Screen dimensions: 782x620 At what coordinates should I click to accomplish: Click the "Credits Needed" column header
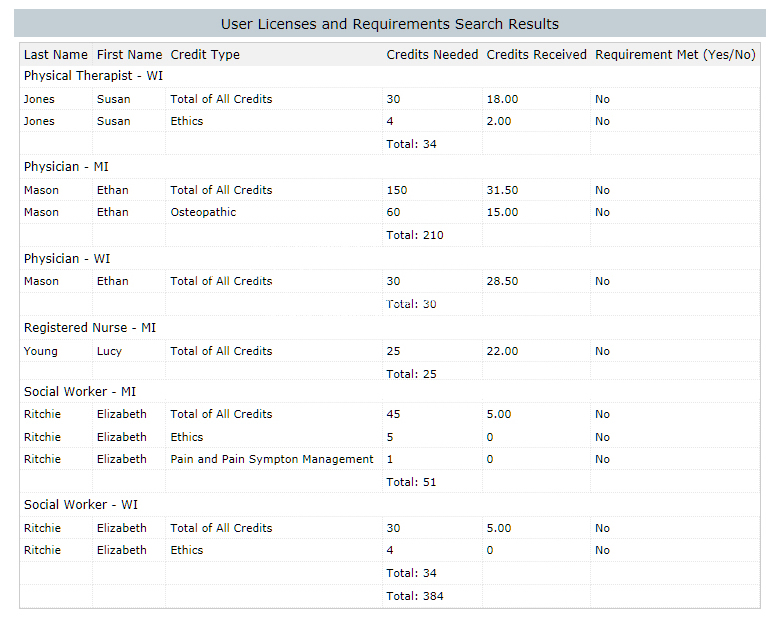432,55
